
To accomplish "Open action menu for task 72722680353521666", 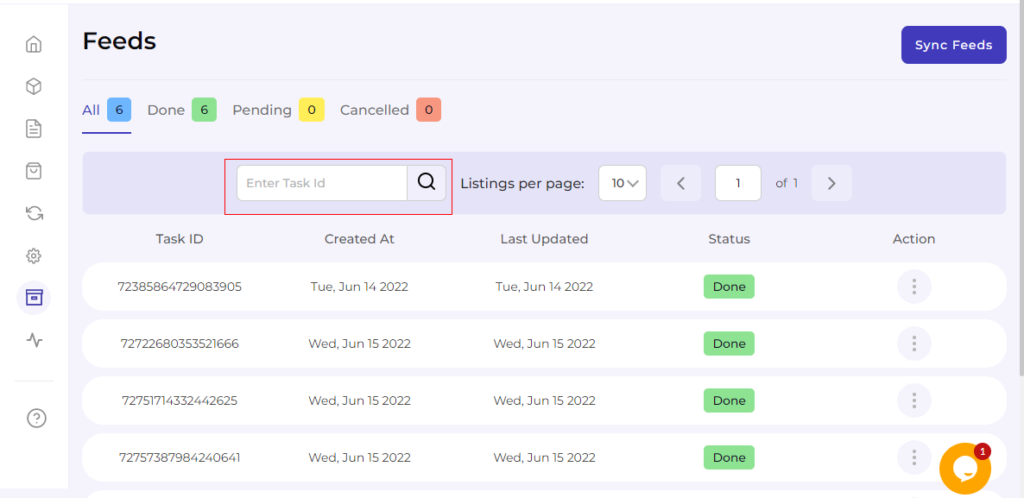I will tap(913, 344).
